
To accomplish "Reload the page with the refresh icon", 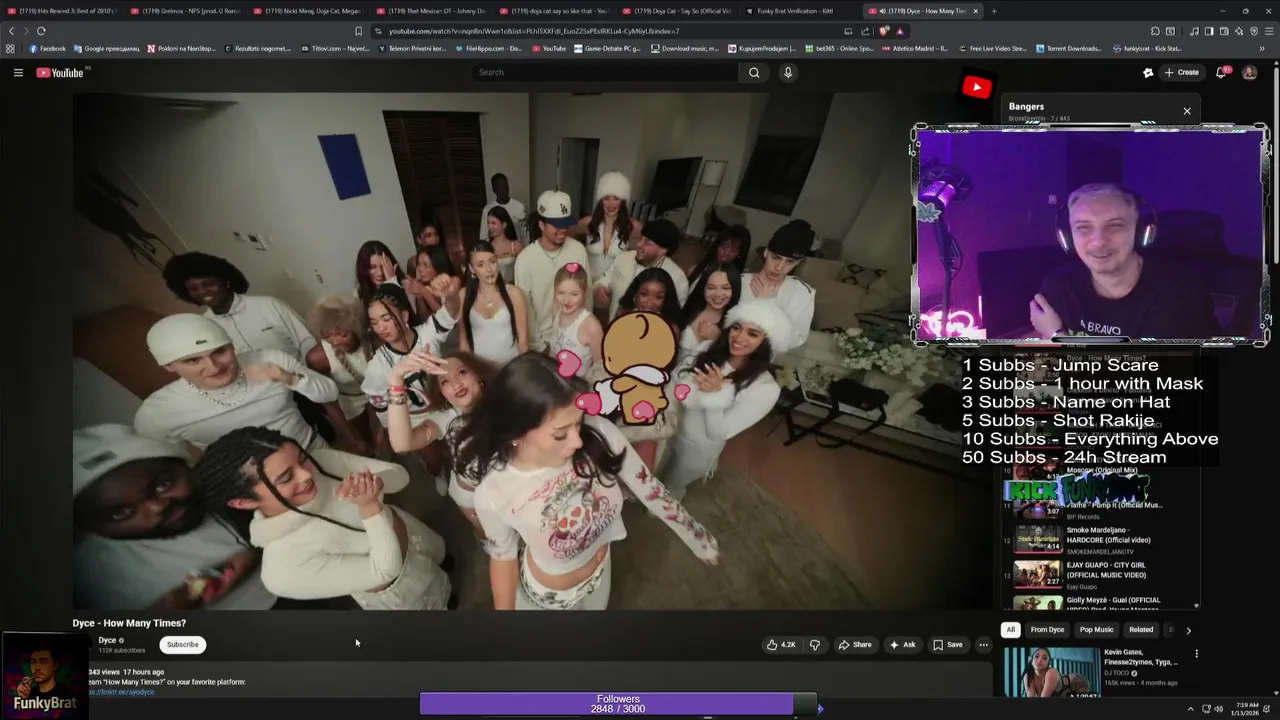I will pos(41,31).
